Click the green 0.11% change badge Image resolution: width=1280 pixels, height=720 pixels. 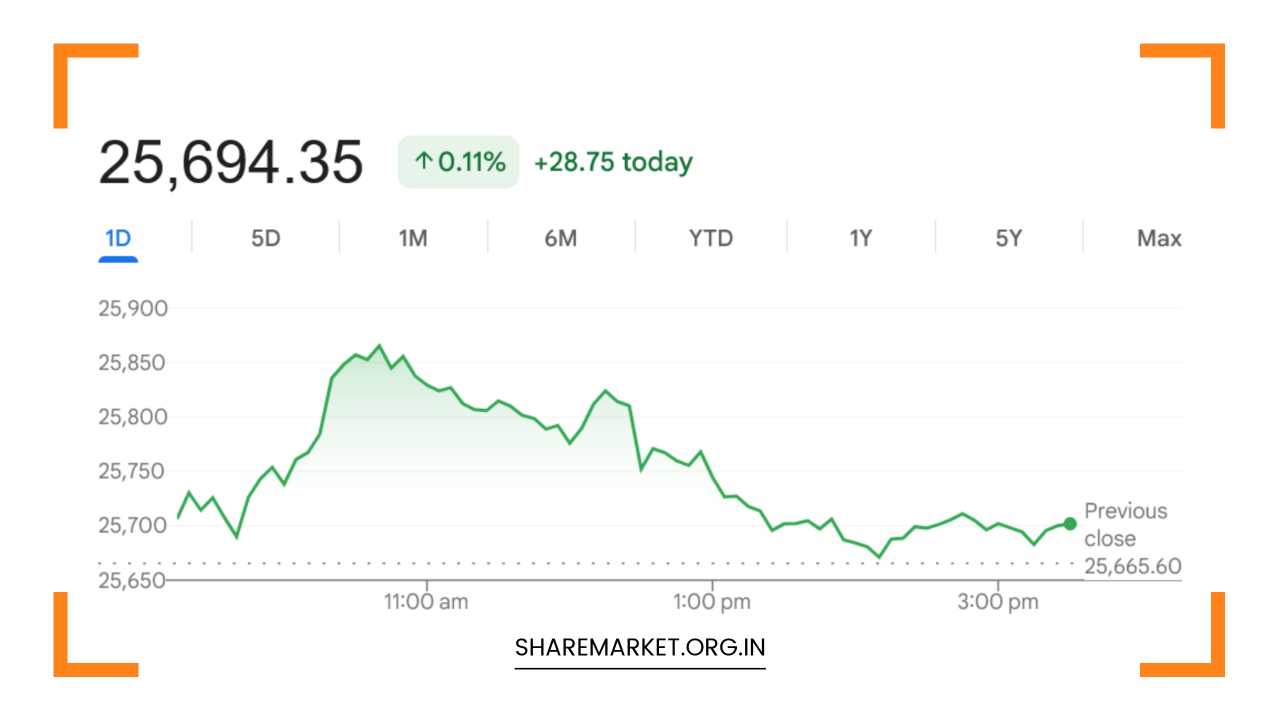click(459, 162)
